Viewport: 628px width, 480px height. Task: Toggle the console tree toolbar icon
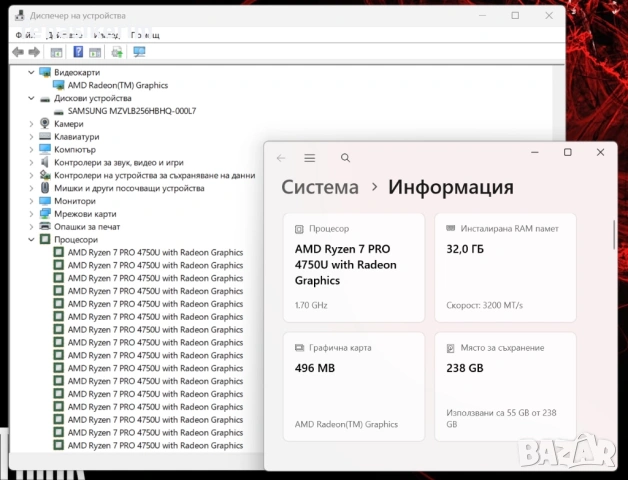pyautogui.click(x=56, y=52)
